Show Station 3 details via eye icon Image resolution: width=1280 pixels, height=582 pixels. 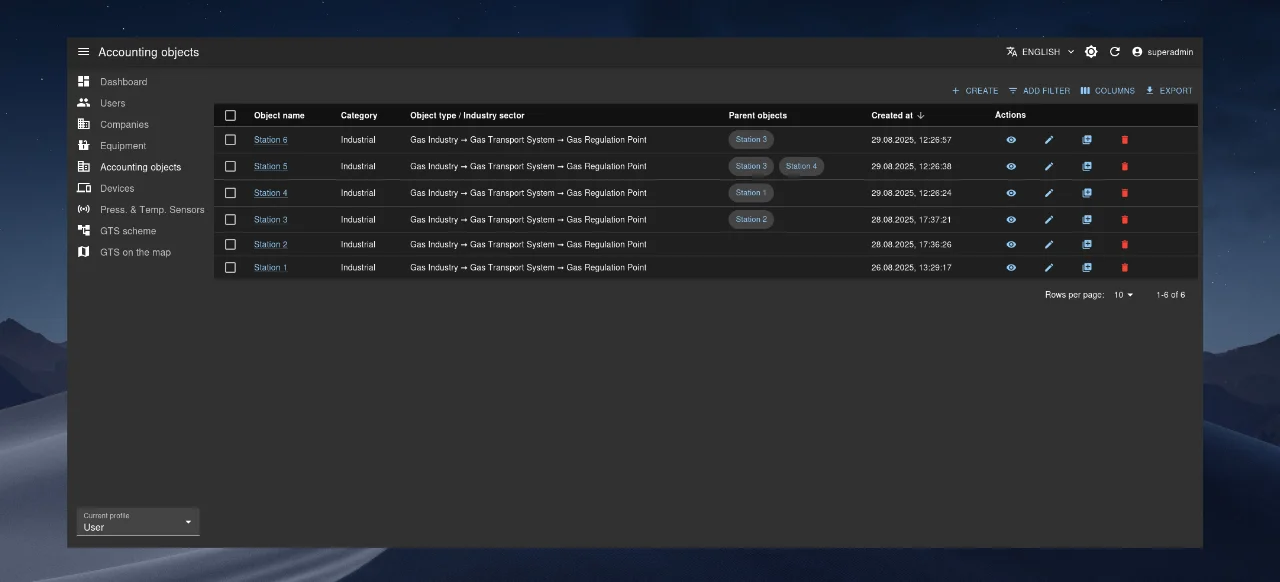point(1011,220)
